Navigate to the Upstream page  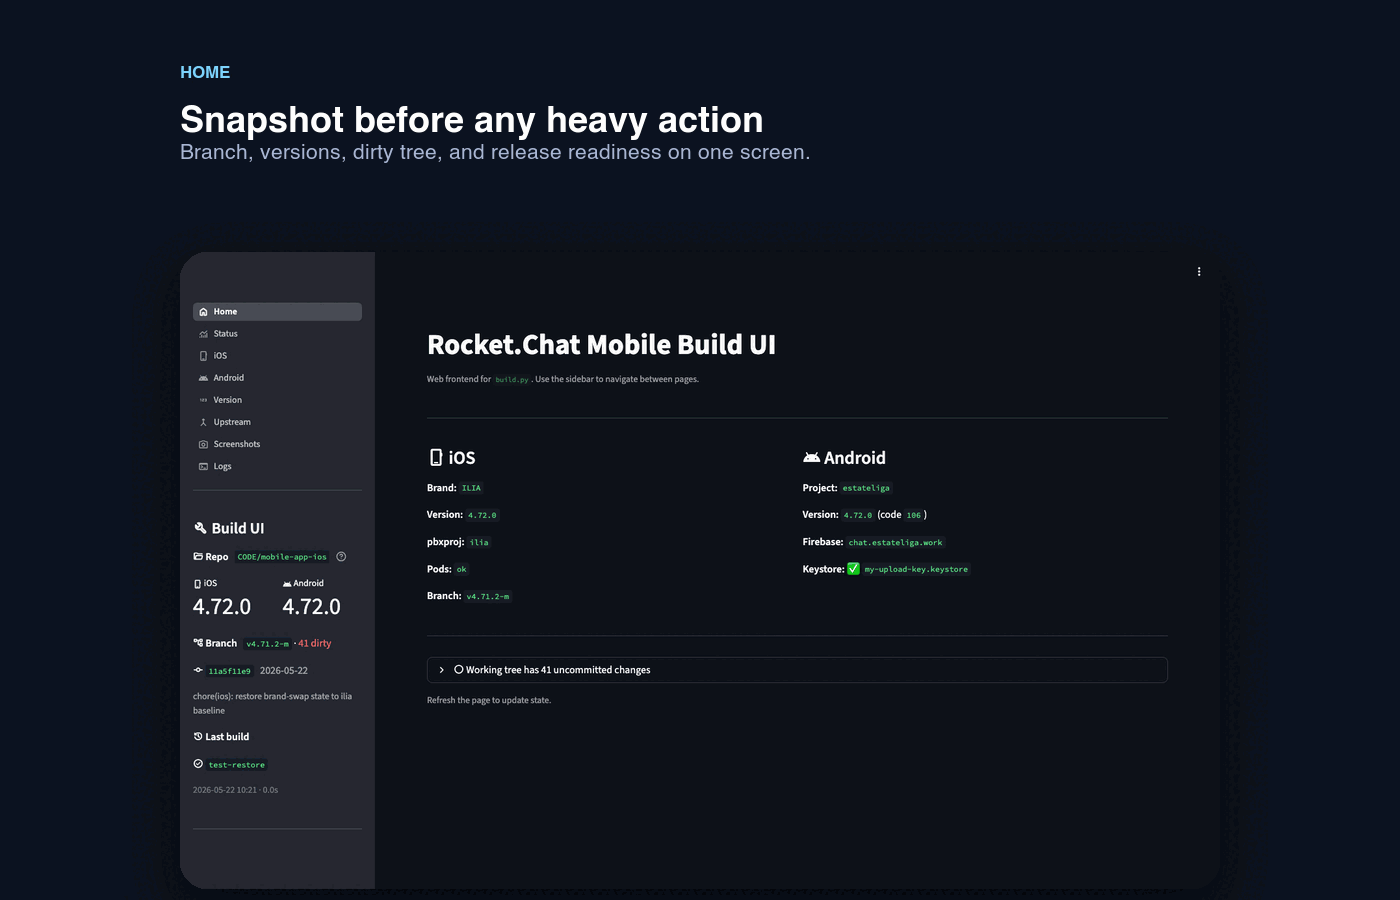277,422
